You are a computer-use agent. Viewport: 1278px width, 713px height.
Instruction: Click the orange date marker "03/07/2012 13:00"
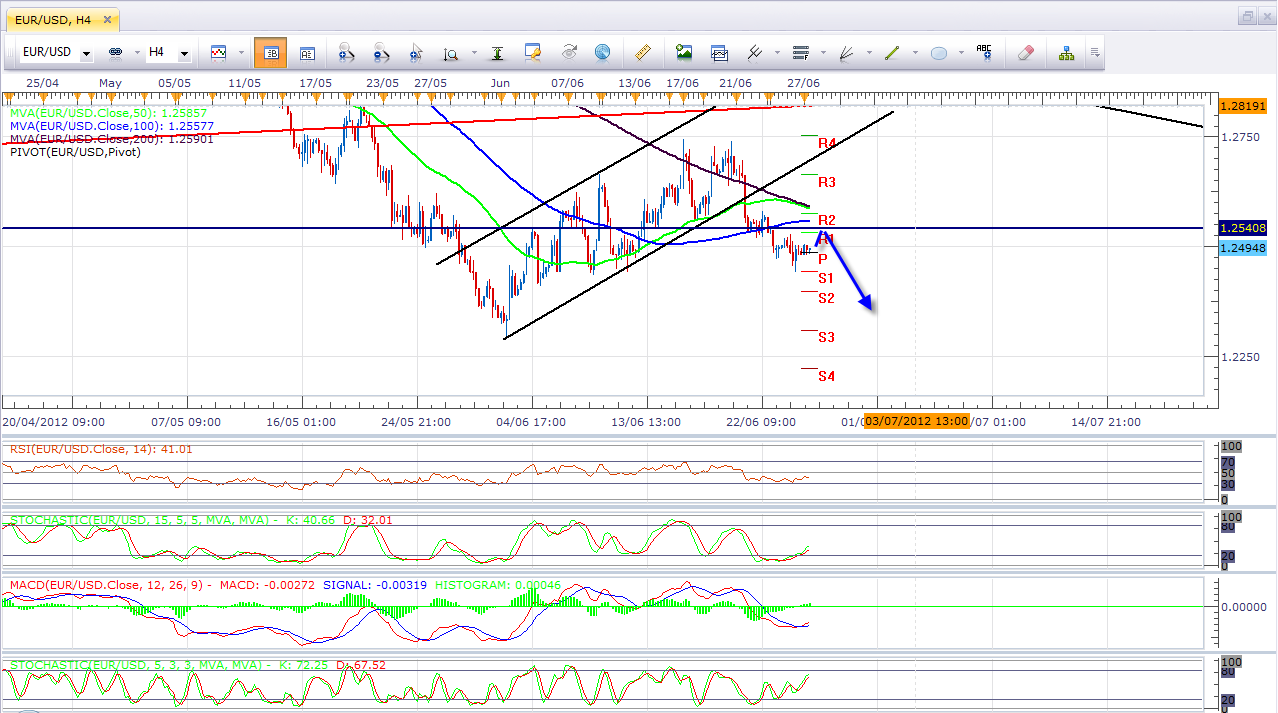917,421
